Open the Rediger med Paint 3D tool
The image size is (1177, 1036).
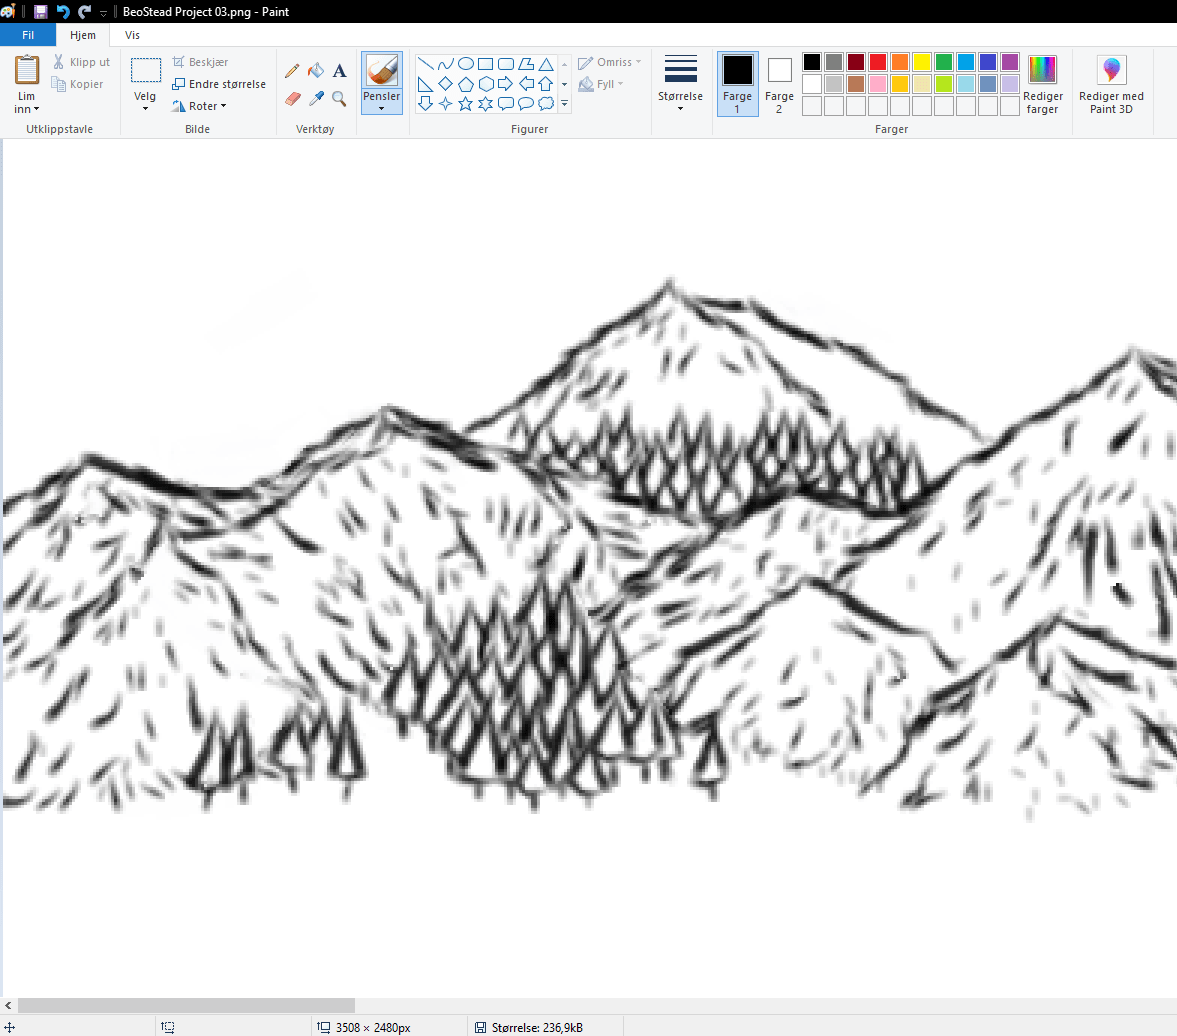click(x=1111, y=85)
